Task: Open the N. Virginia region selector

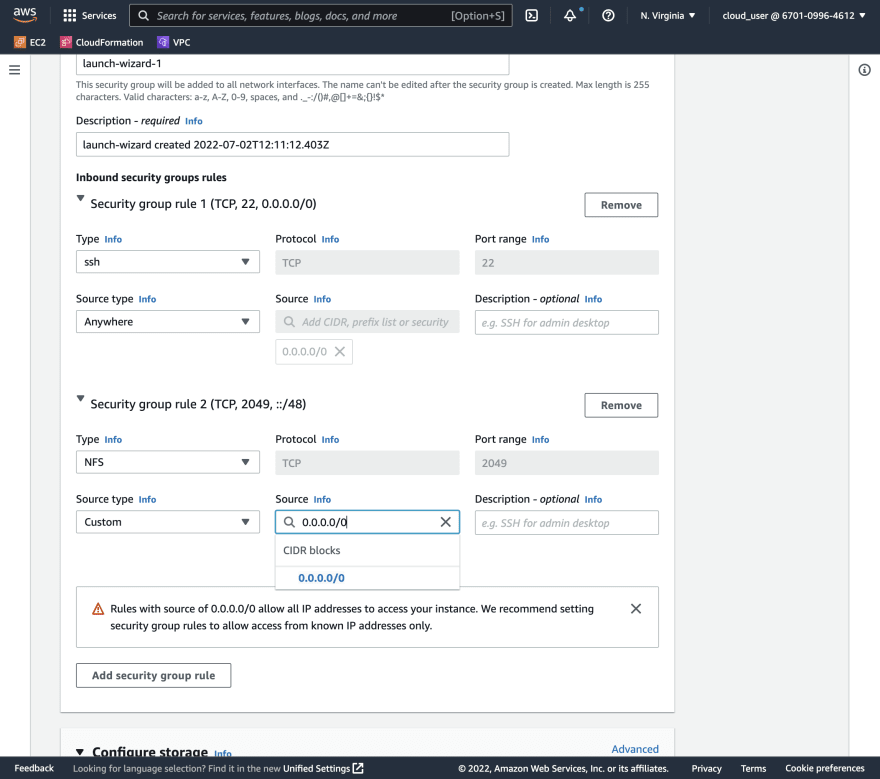Action: tap(668, 16)
